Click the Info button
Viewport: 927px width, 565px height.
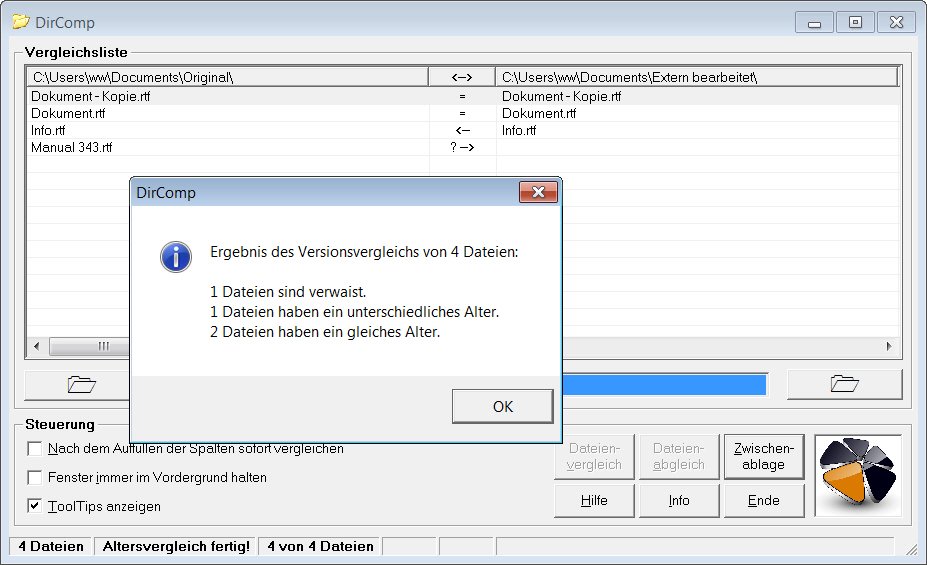(x=679, y=500)
